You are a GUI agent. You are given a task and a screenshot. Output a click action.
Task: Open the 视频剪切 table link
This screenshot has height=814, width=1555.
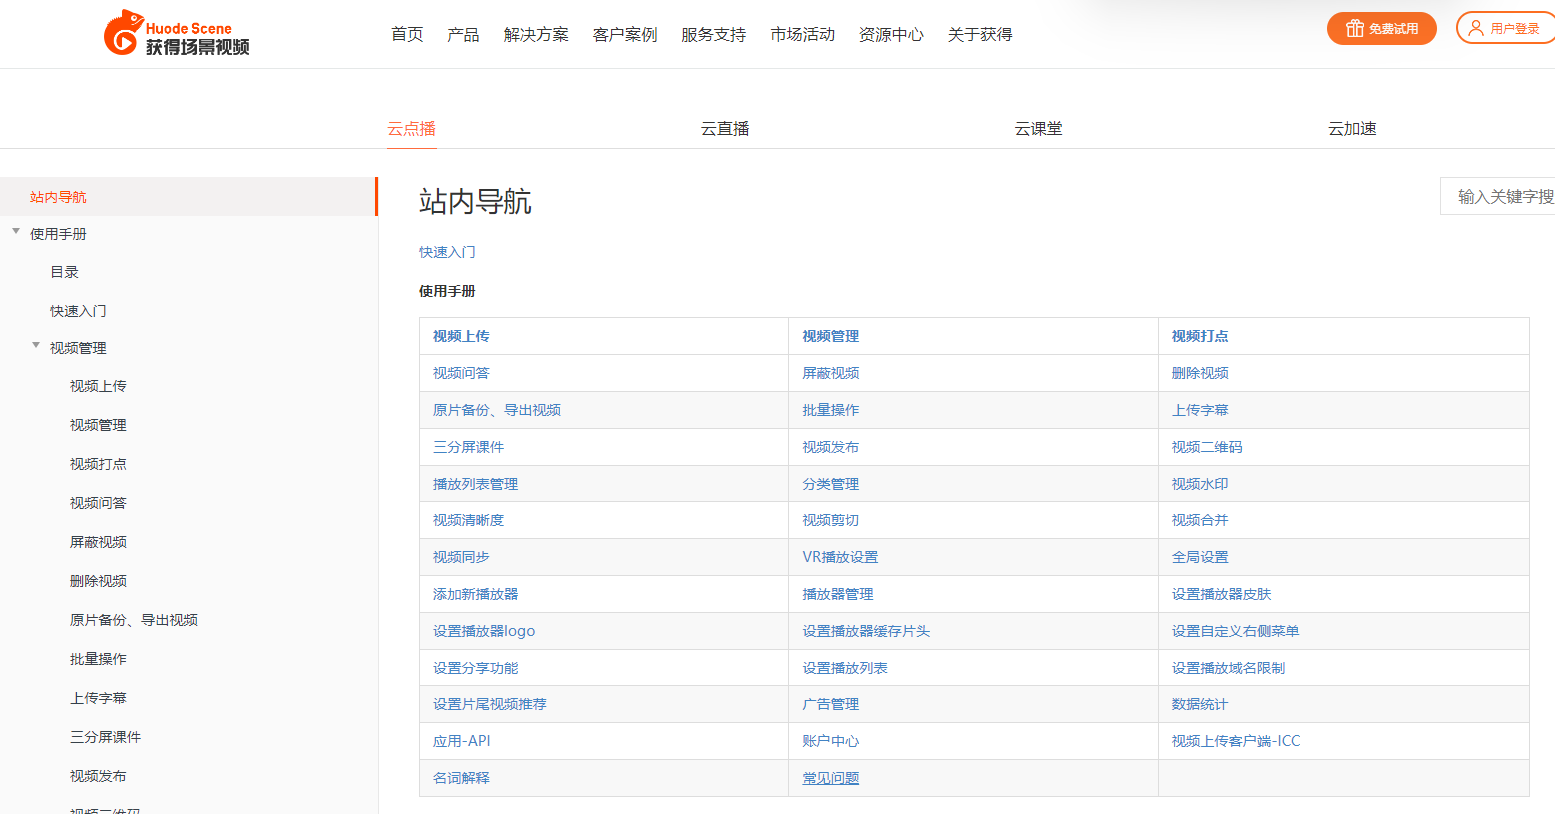point(831,520)
